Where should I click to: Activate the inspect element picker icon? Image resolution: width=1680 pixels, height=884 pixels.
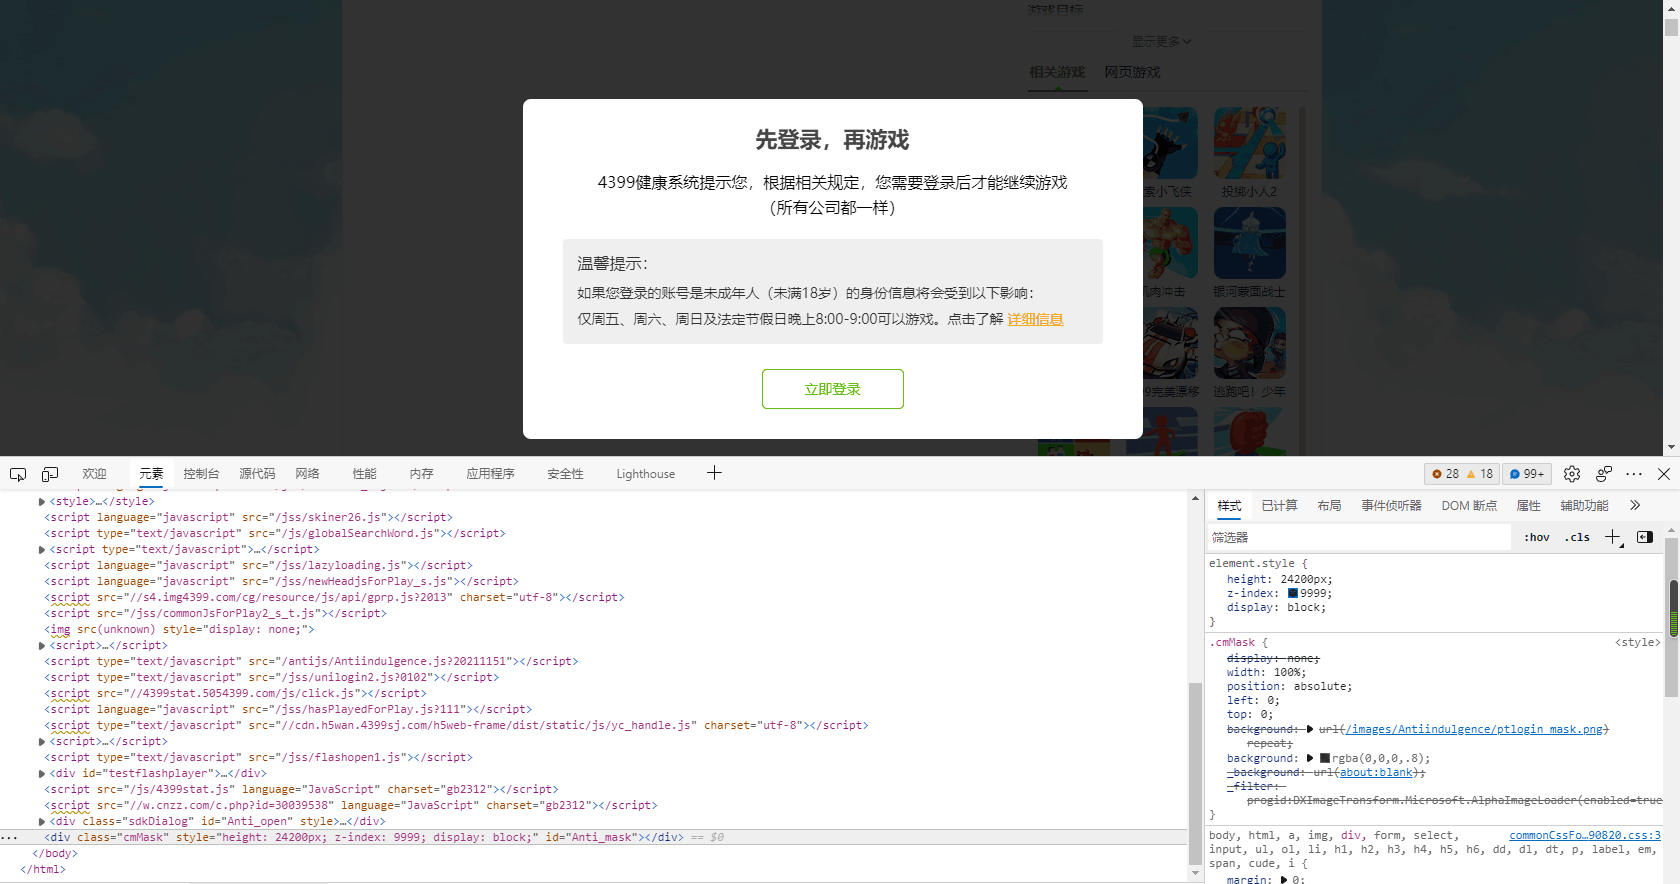pos(18,474)
